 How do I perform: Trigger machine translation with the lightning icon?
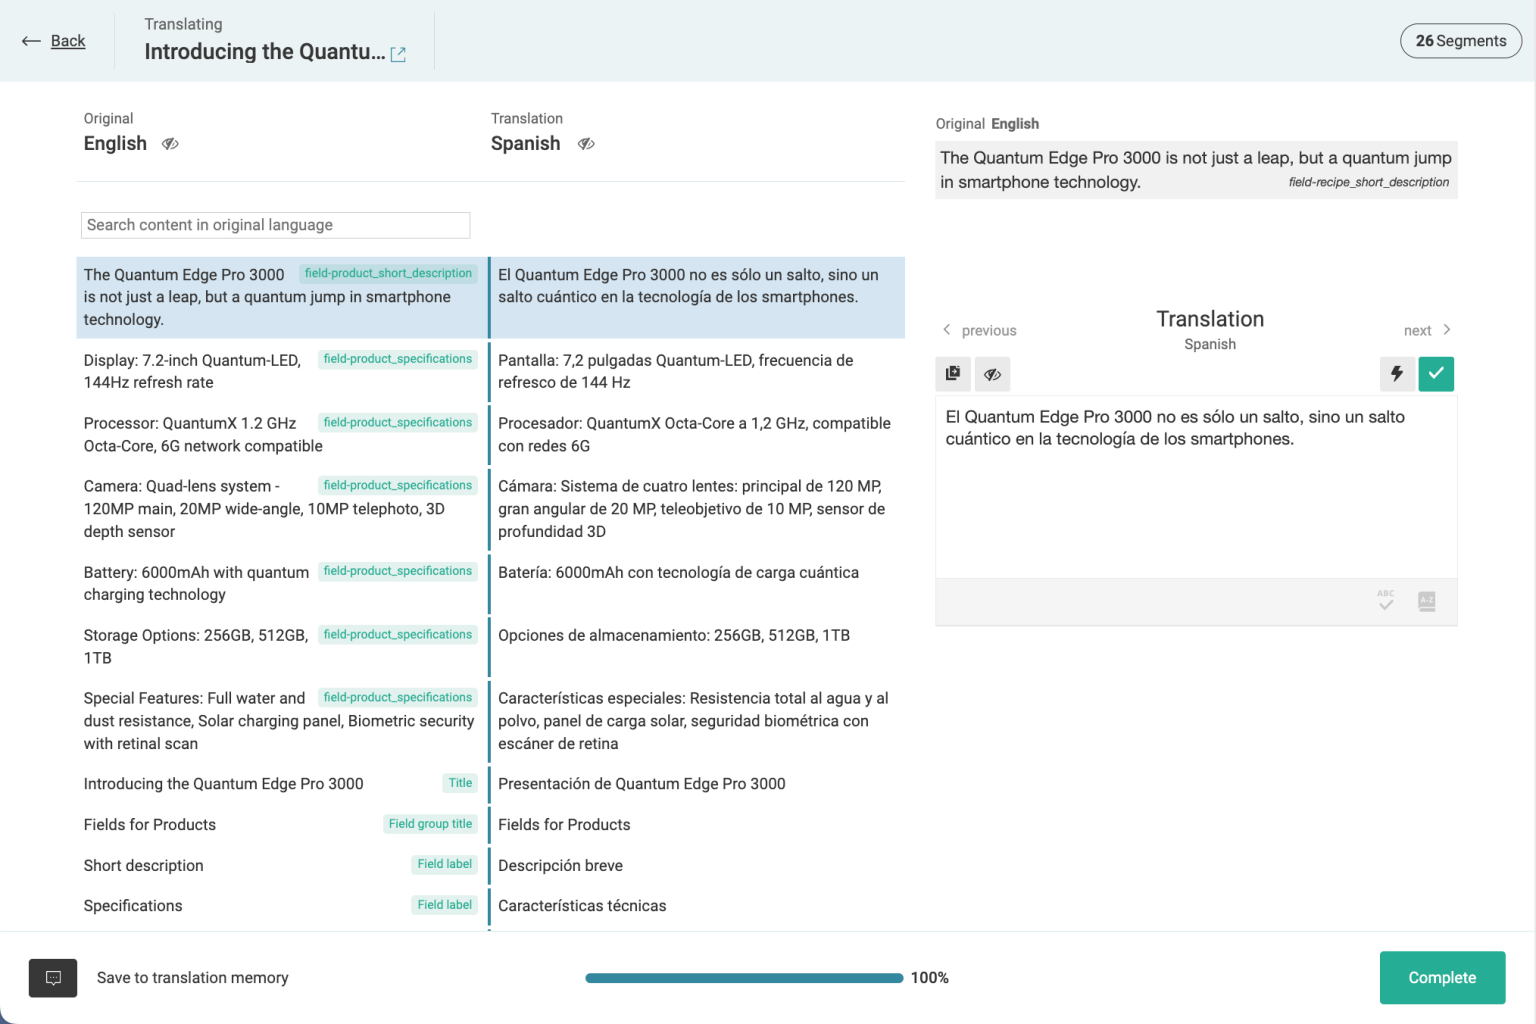1397,374
